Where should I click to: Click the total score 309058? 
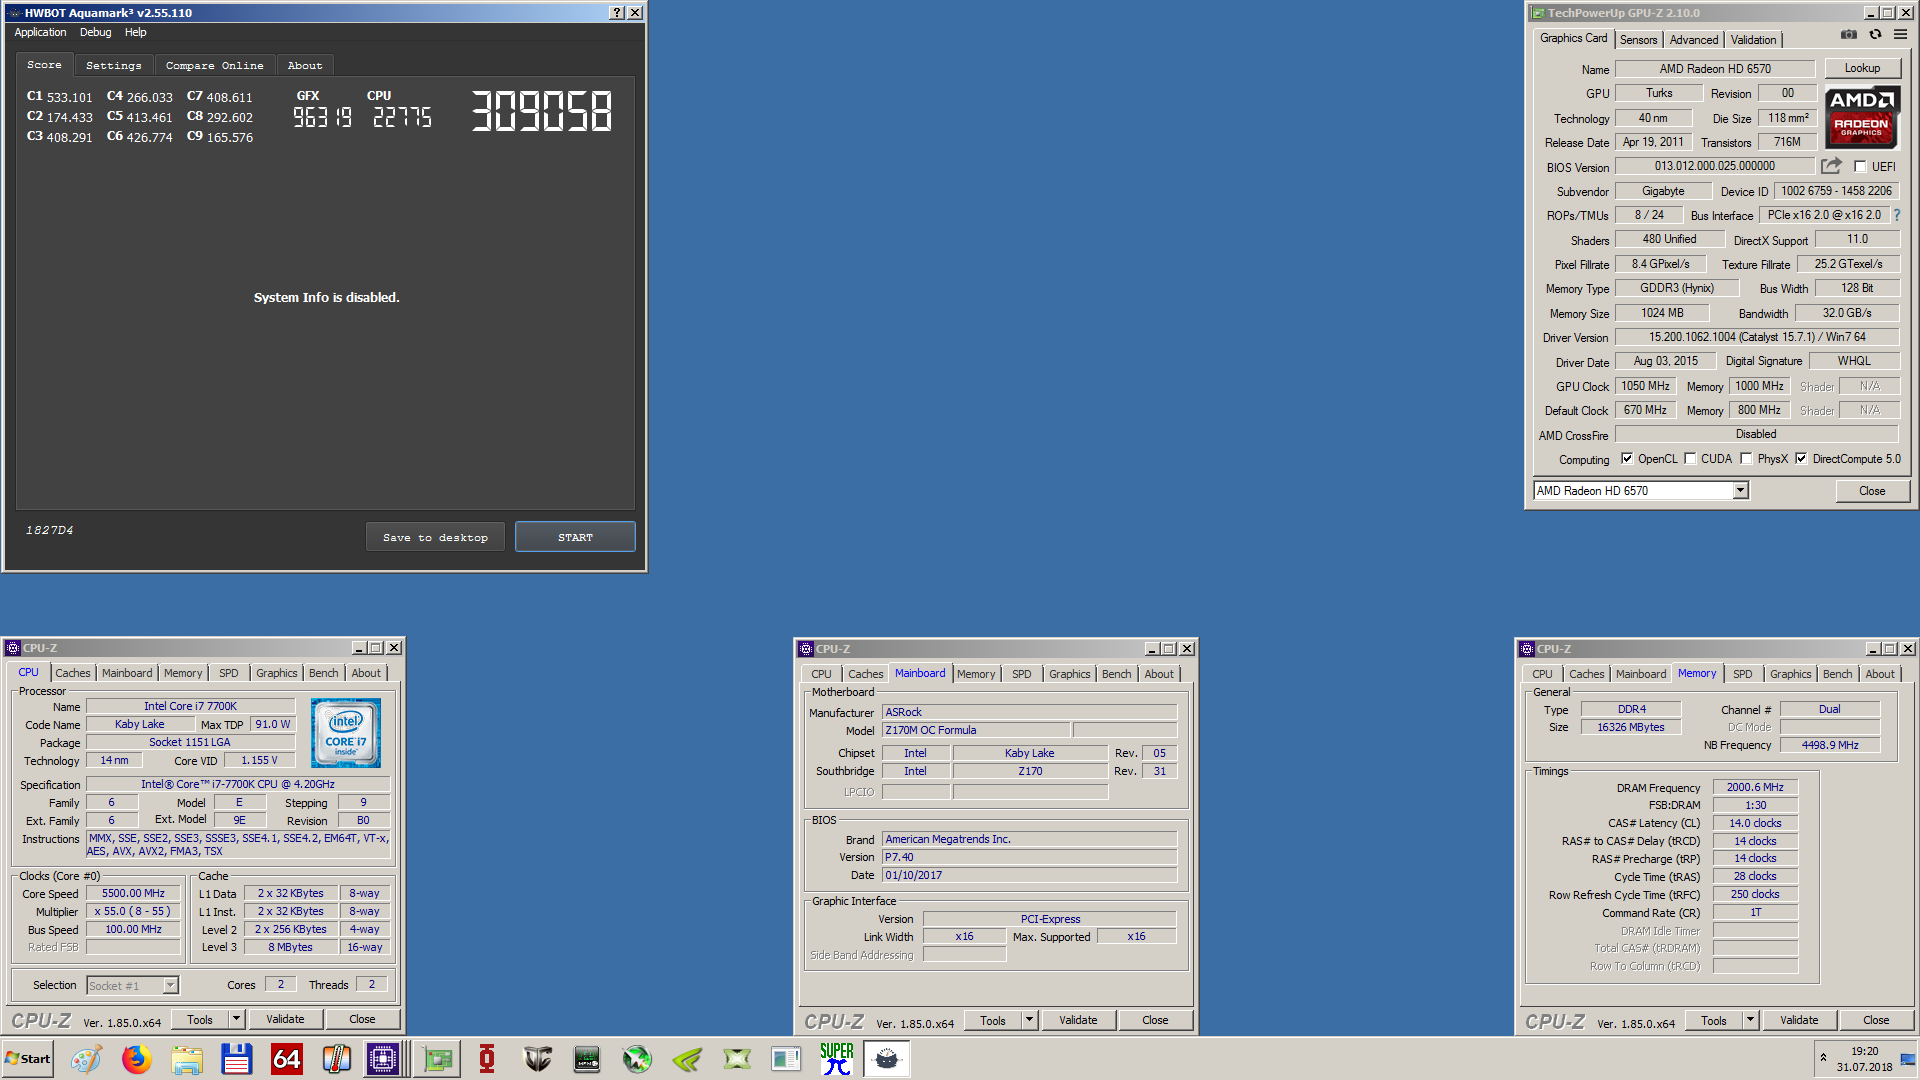pyautogui.click(x=541, y=111)
